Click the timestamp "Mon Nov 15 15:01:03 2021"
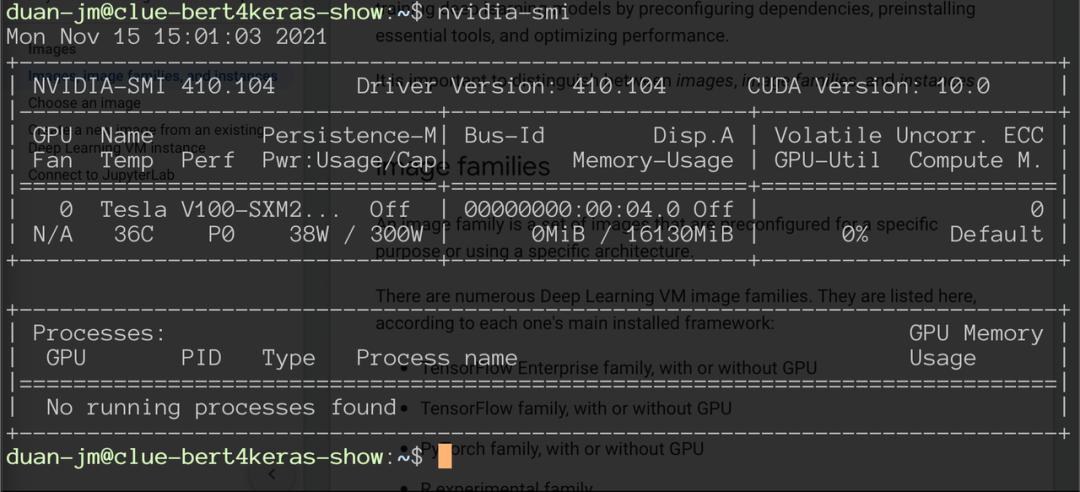The height and width of the screenshot is (492, 1080). [166, 37]
